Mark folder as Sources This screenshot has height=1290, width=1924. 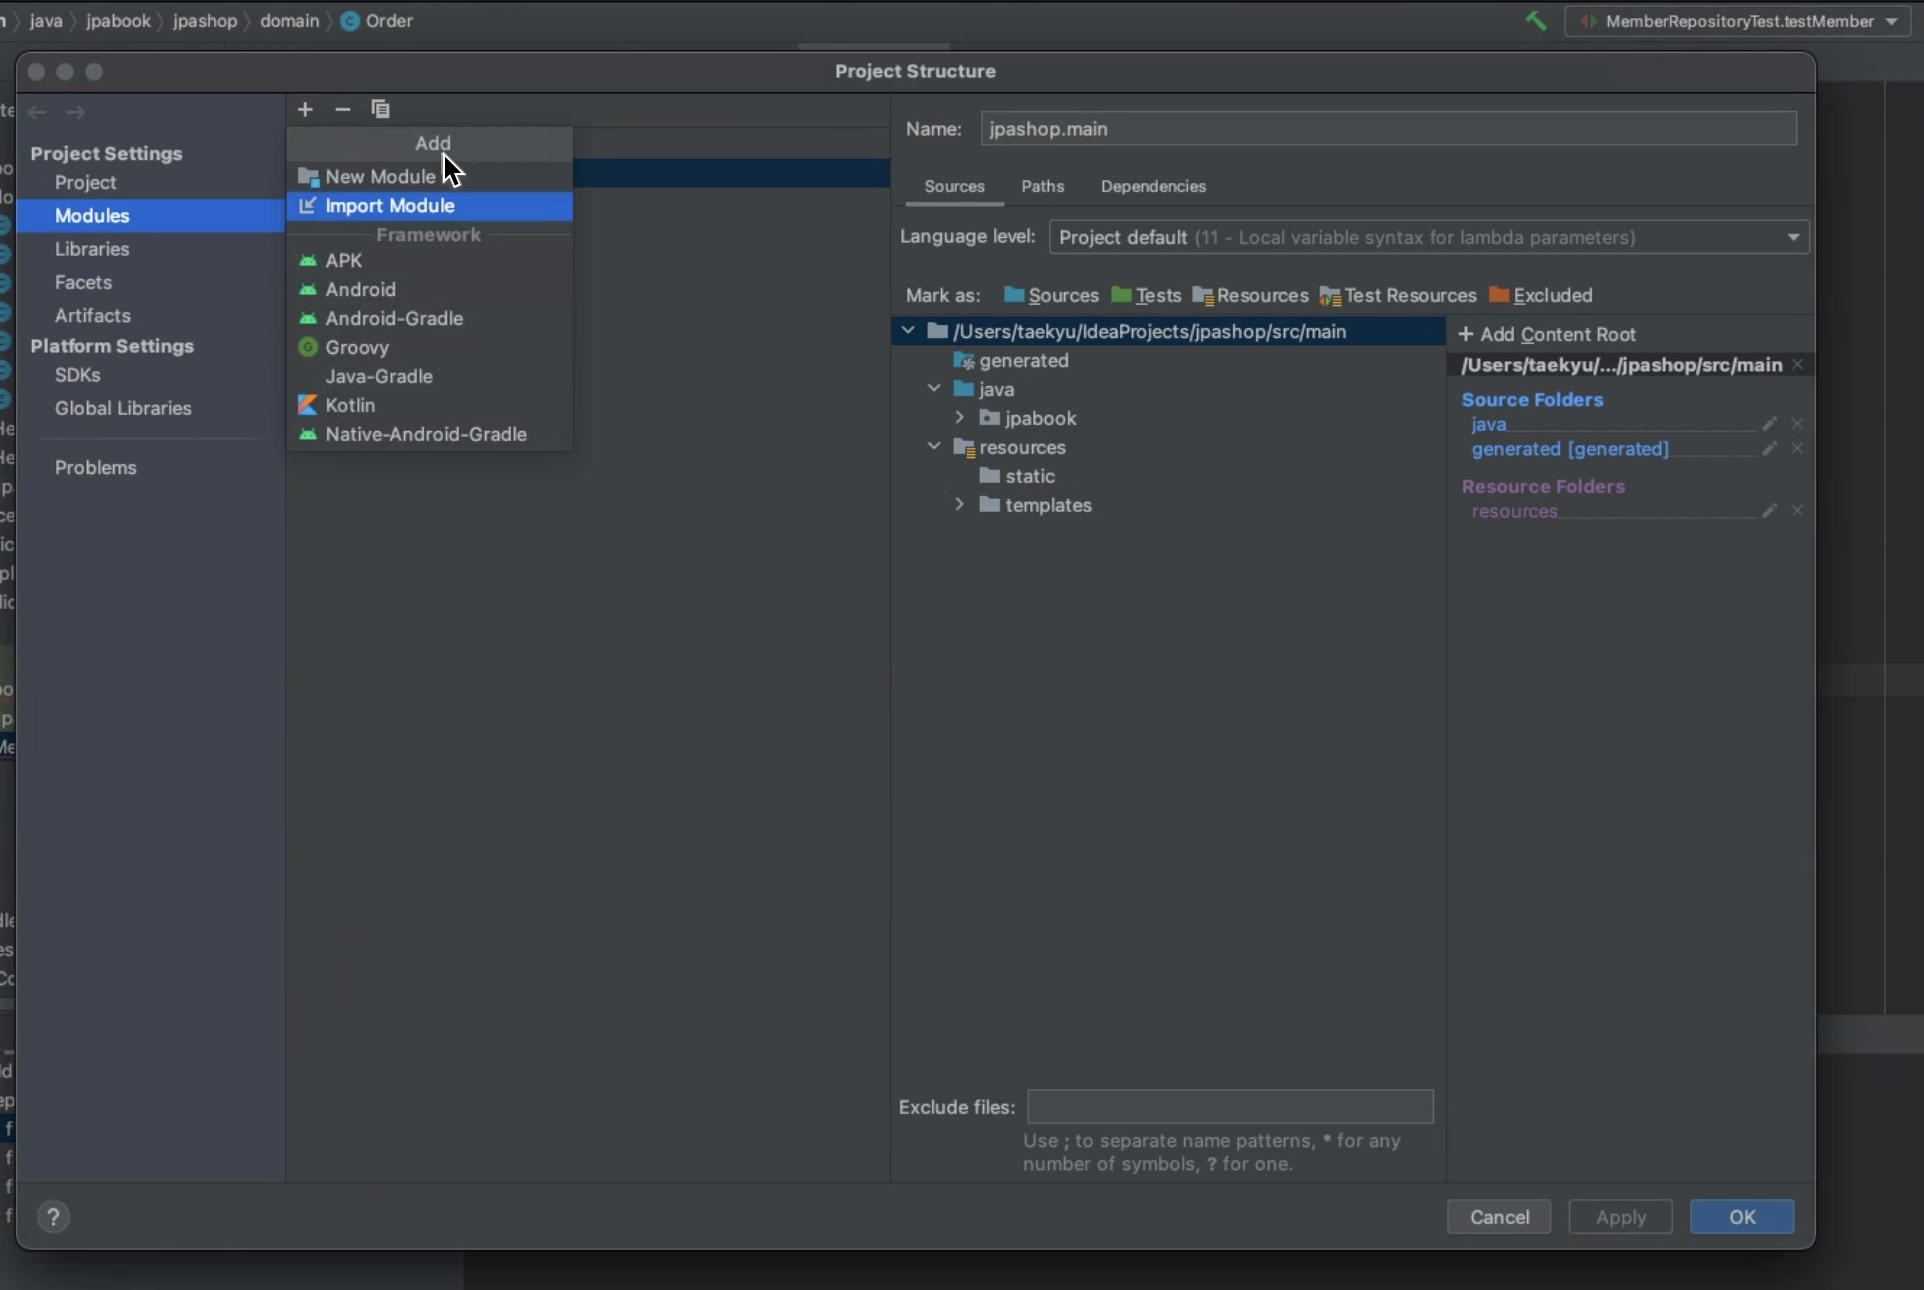click(x=1051, y=295)
